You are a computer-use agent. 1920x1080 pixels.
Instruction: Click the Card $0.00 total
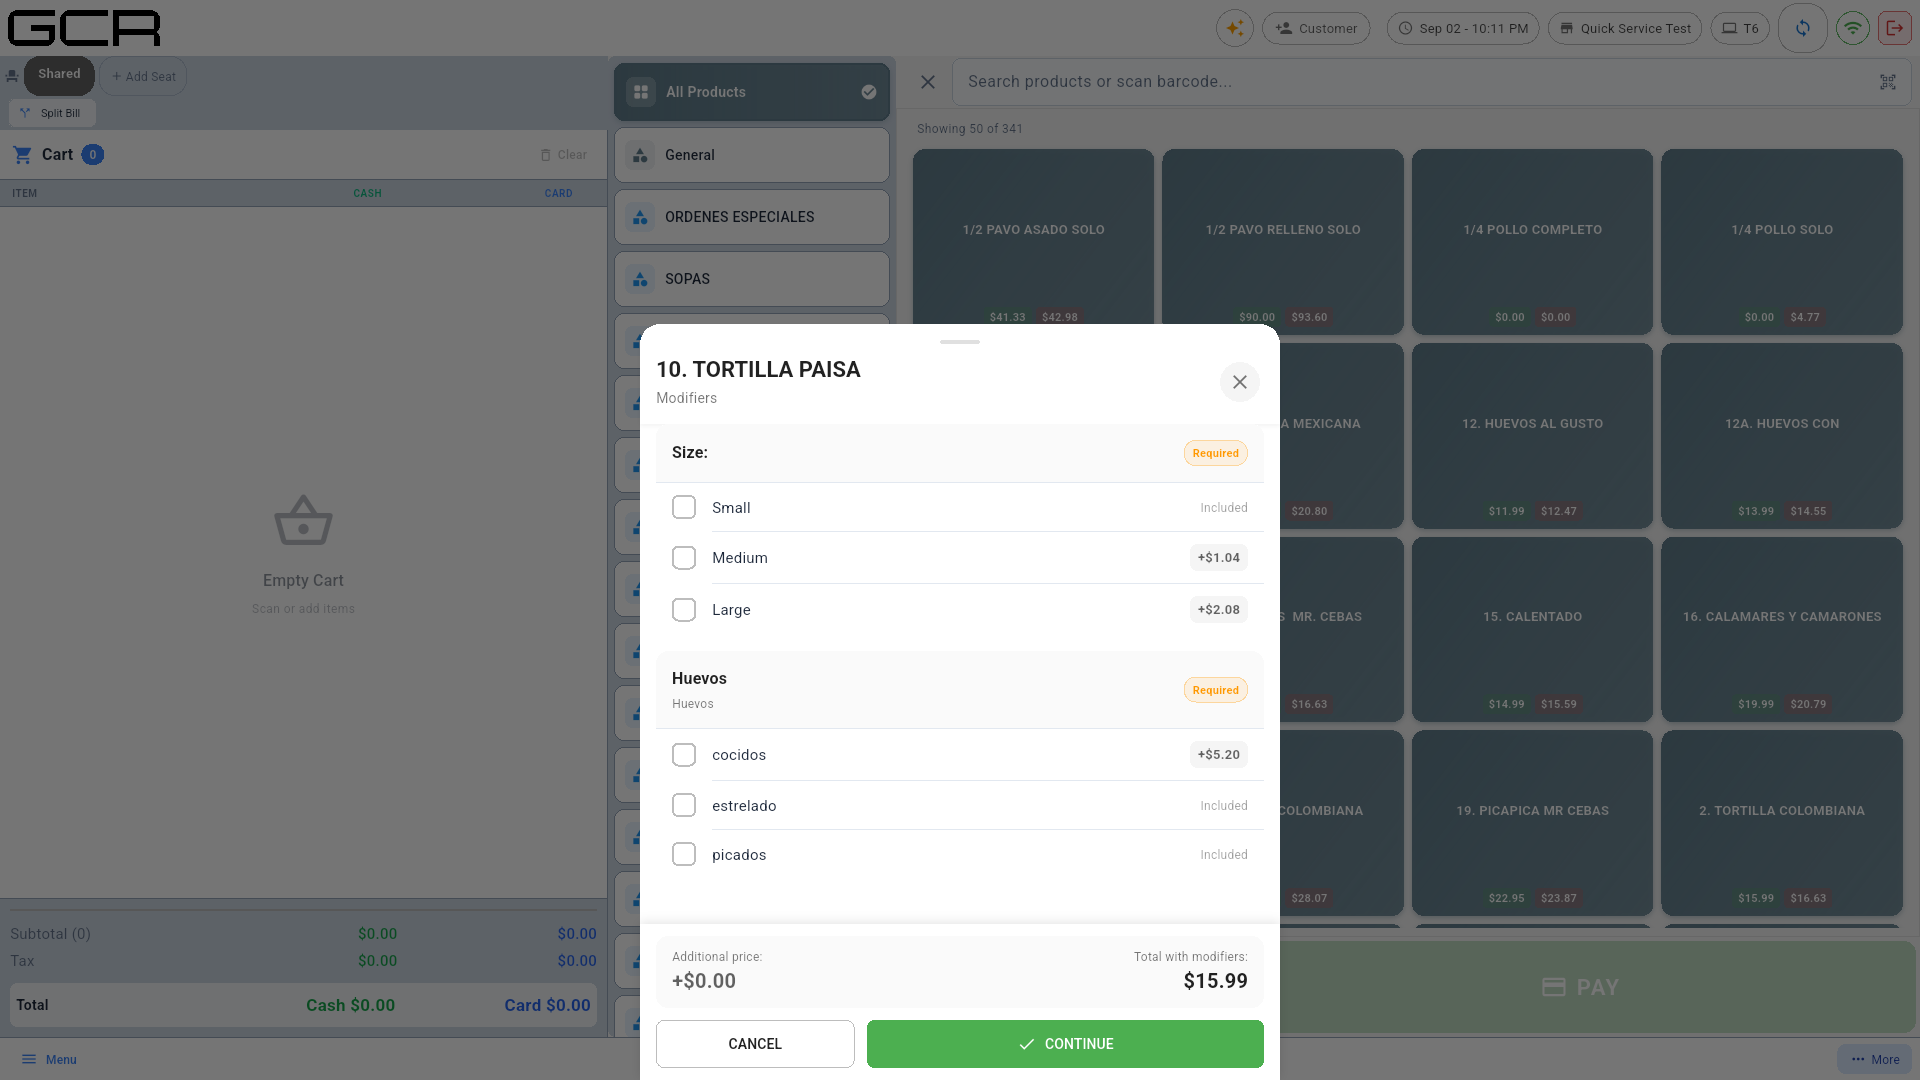[x=547, y=1005]
